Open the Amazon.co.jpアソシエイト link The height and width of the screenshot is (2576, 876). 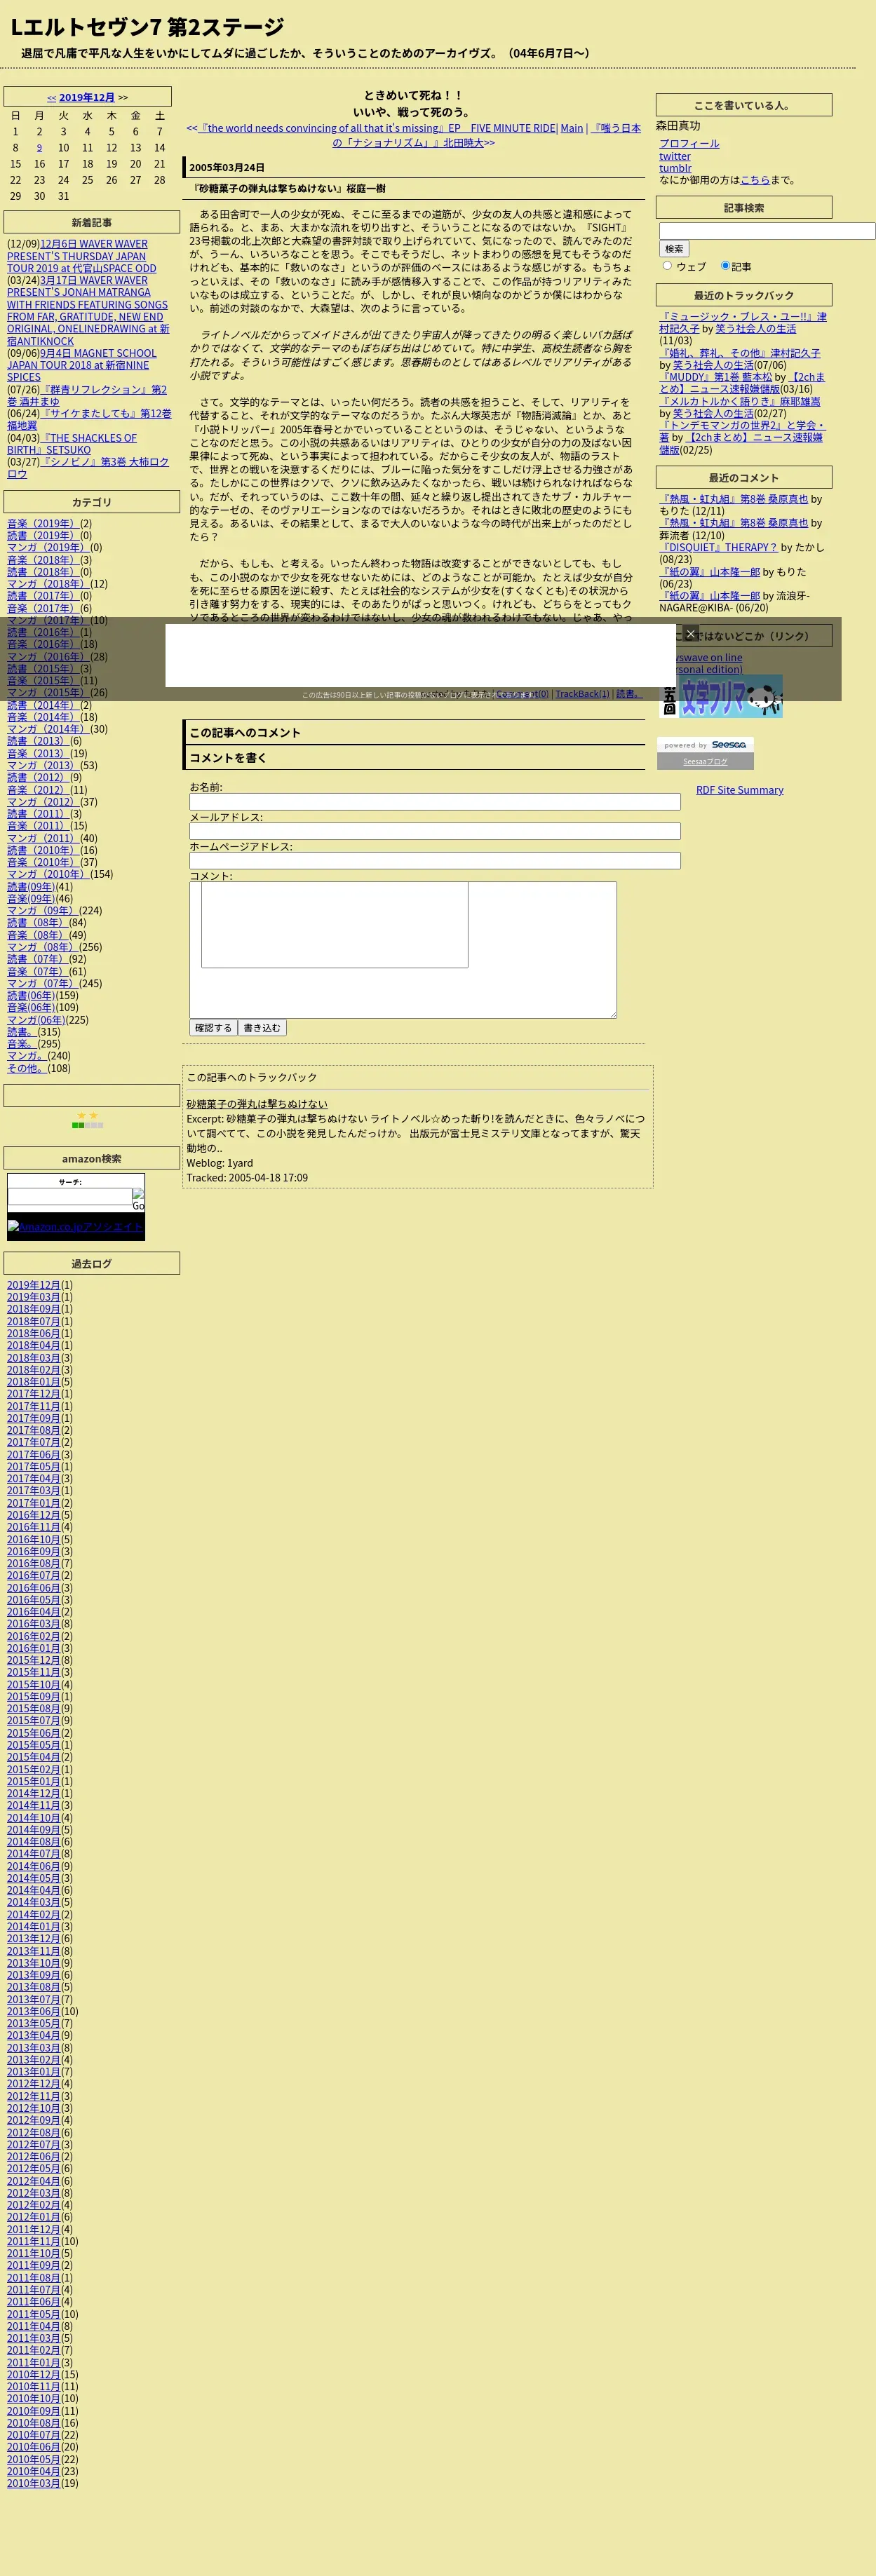(x=75, y=1226)
